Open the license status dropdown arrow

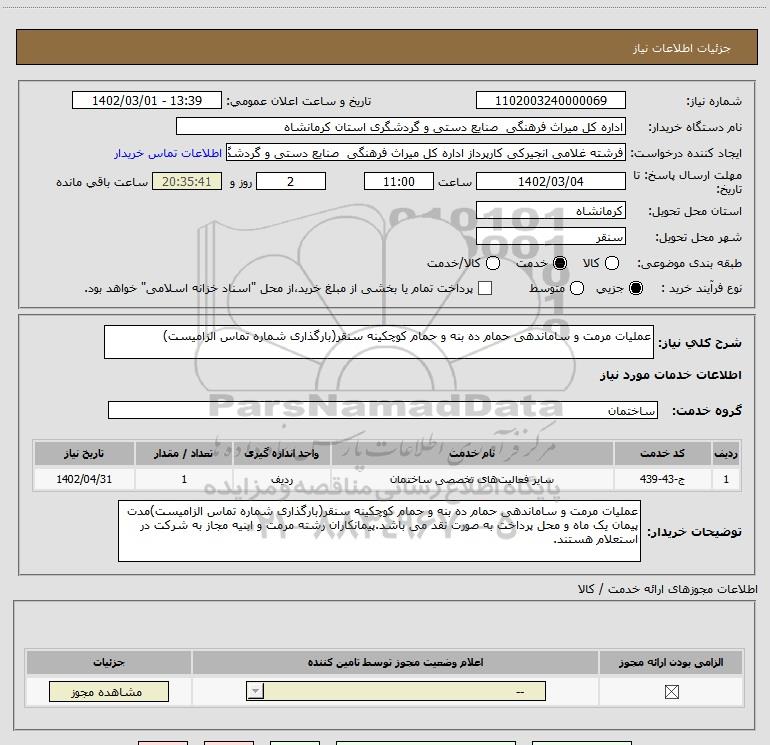coord(255,691)
